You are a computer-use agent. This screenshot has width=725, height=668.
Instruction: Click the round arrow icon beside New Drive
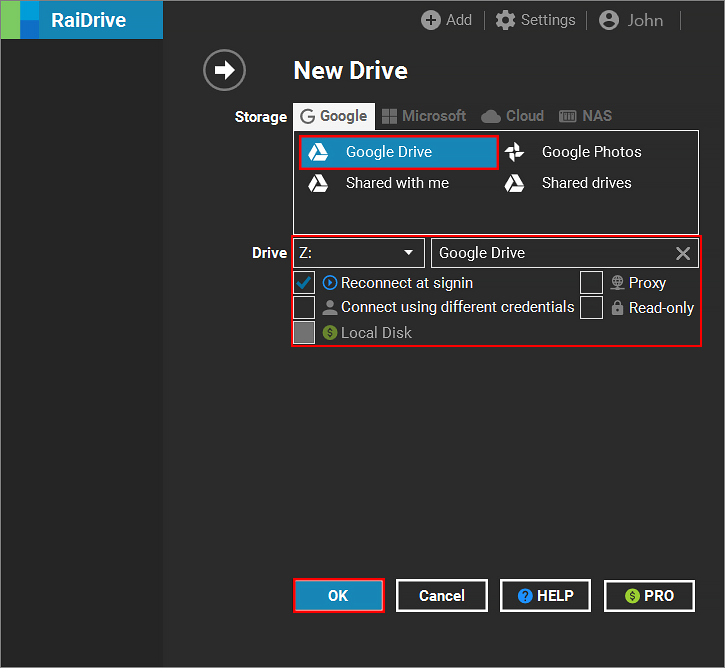point(224,70)
